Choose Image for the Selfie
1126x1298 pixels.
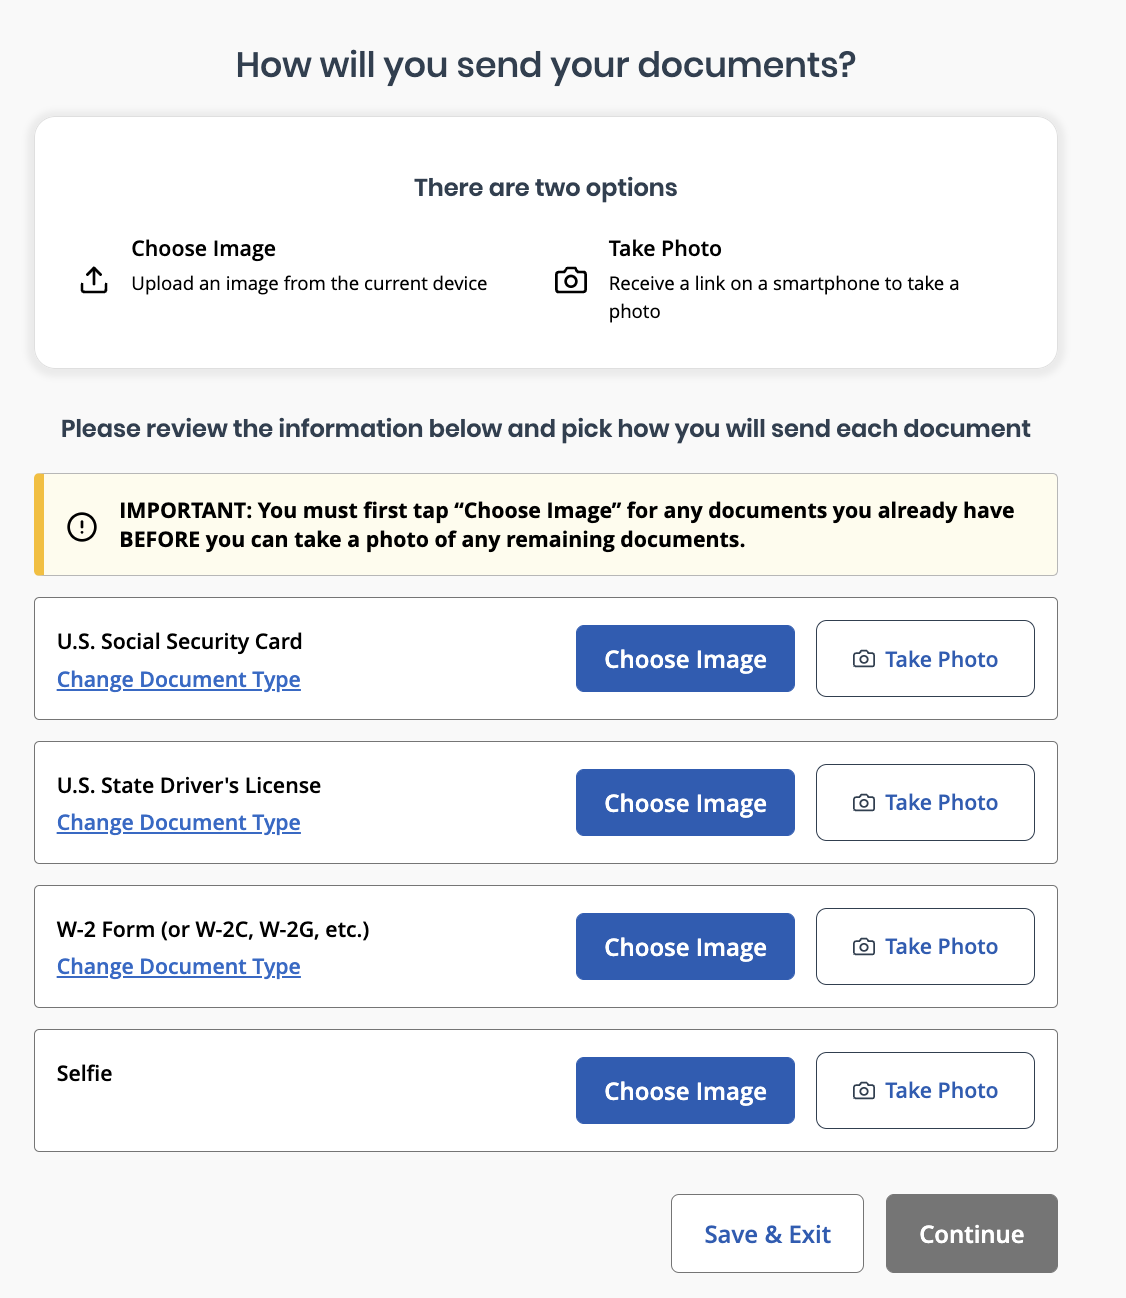(x=685, y=1091)
